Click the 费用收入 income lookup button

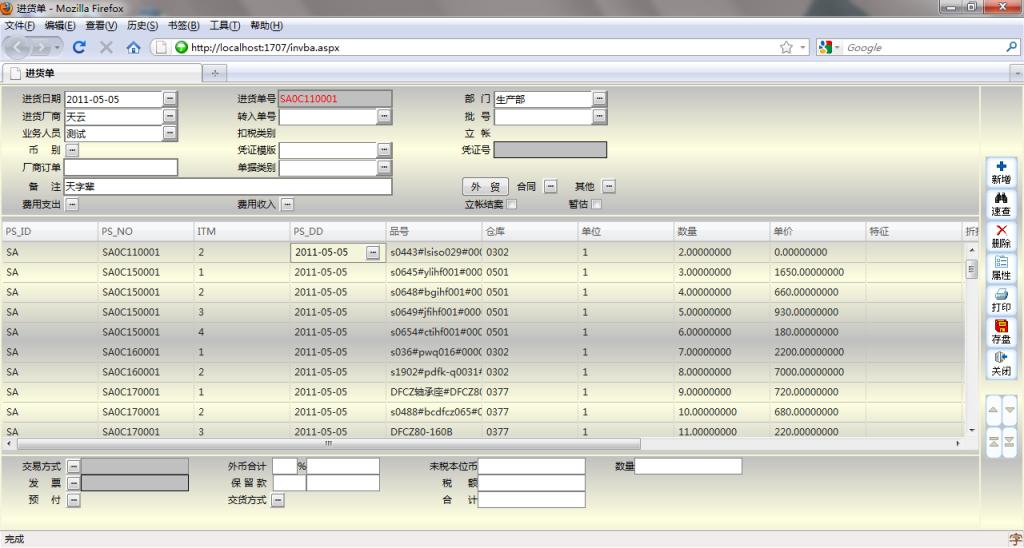(287, 204)
